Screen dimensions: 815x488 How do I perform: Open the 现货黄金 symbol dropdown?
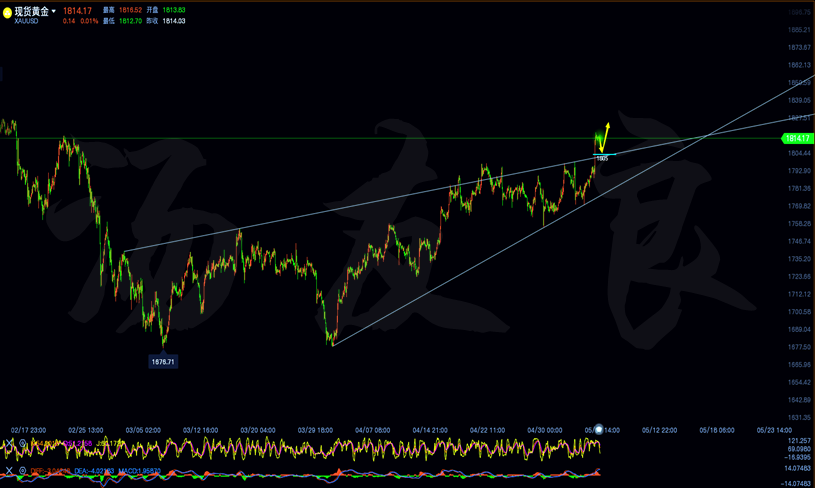(x=54, y=12)
